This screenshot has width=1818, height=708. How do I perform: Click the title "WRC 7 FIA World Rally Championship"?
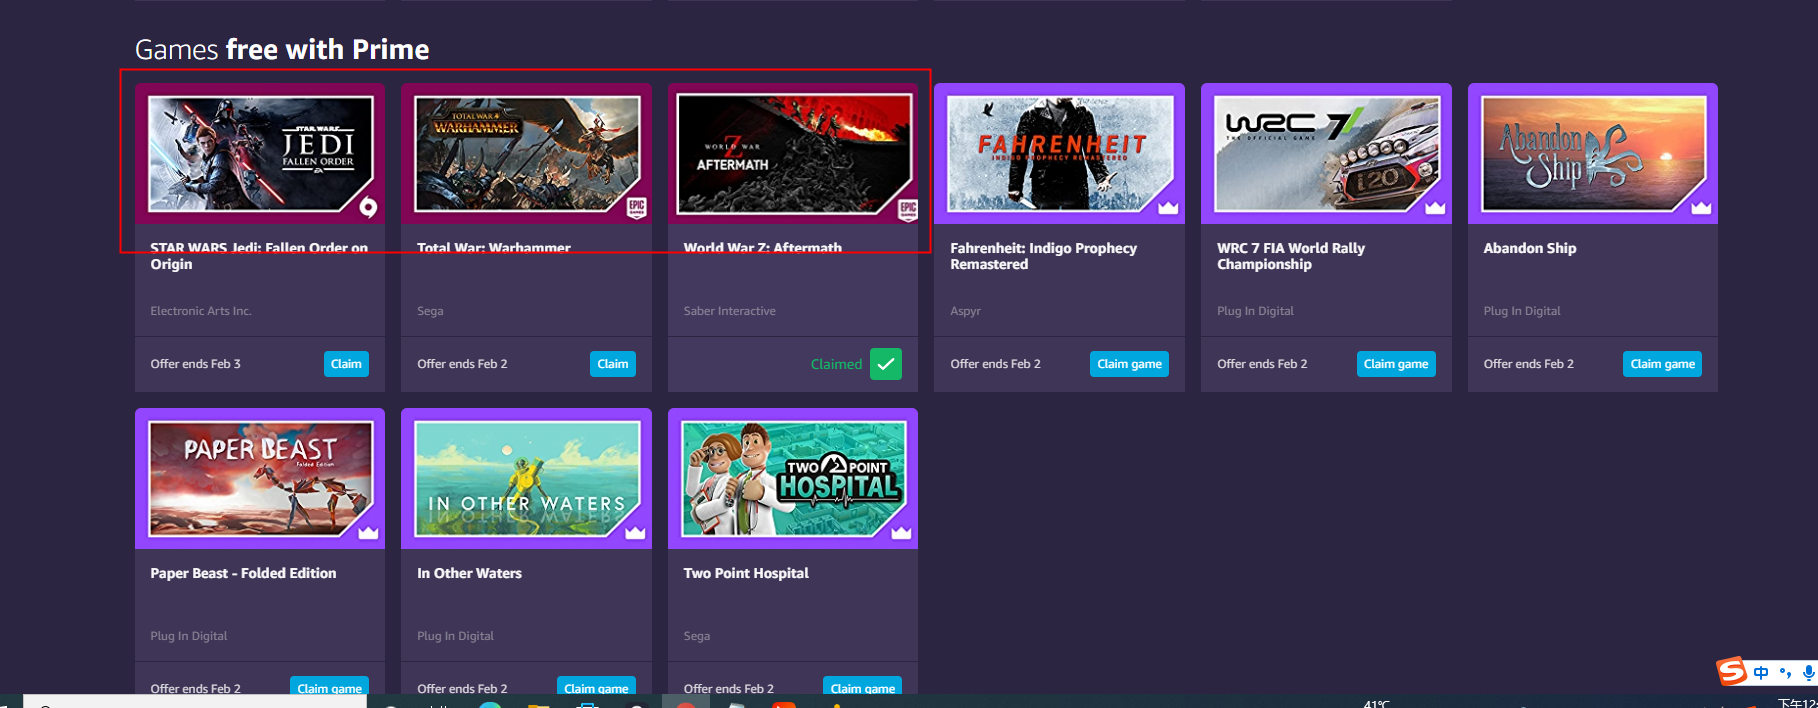(x=1290, y=256)
